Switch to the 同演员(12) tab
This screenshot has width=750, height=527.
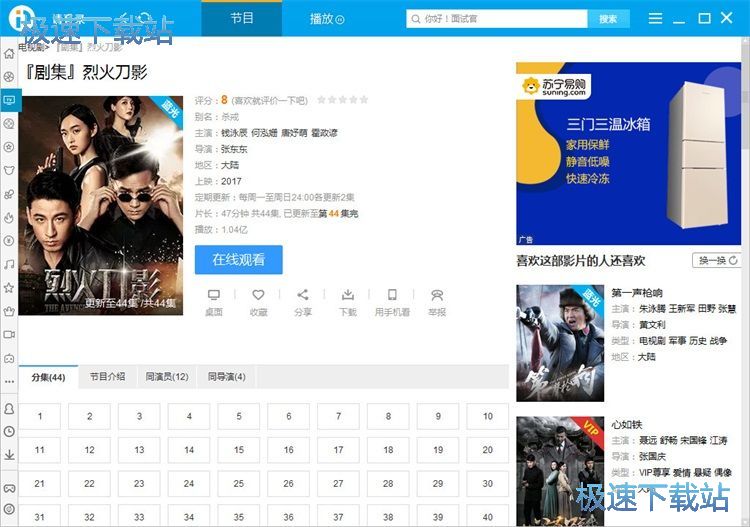[x=166, y=377]
